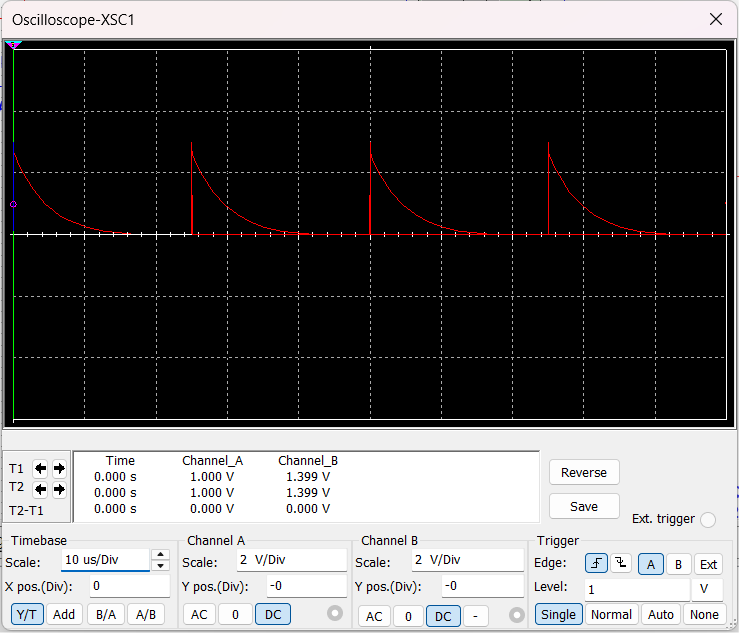This screenshot has width=739, height=633.
Task: Click Channel A terminal indicator circle
Action: [x=335, y=613]
